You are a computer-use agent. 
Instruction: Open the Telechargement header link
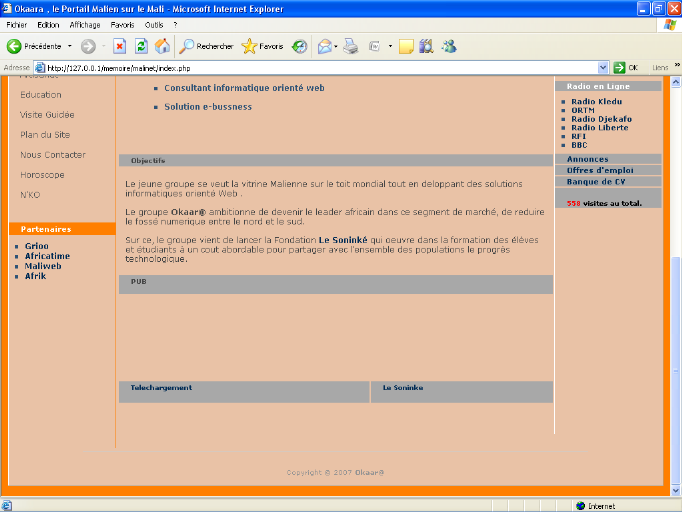[161, 388]
